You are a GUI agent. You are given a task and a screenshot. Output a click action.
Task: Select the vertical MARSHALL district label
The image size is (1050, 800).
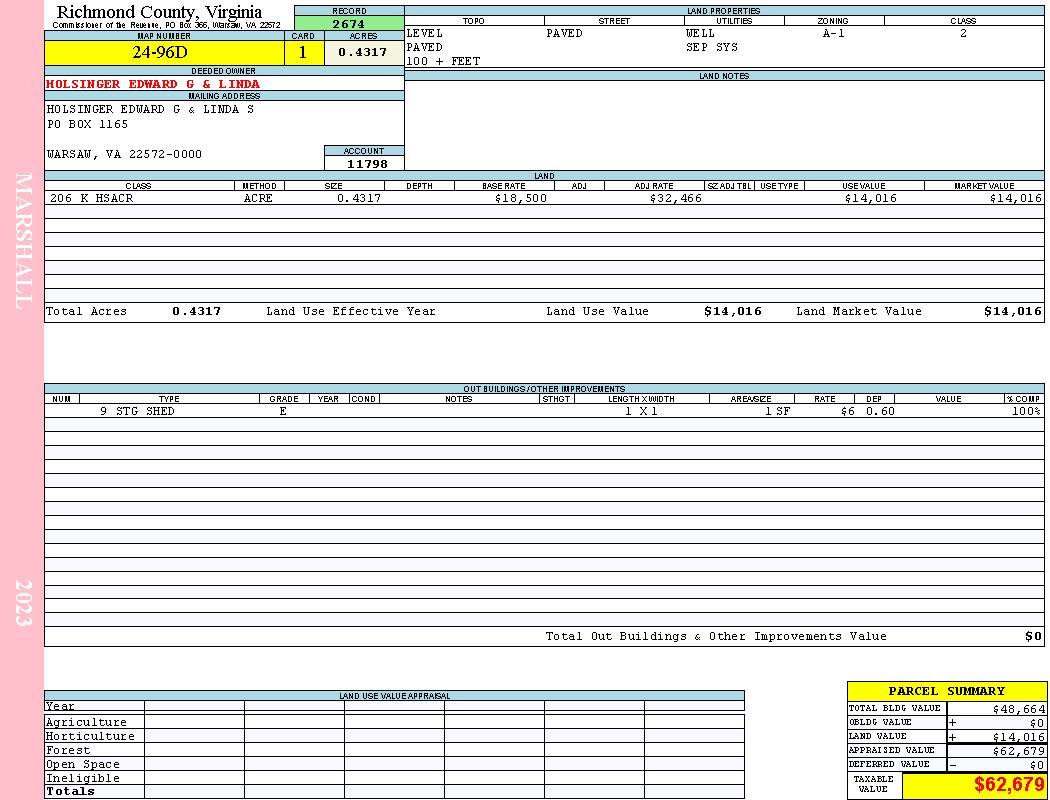(23, 241)
